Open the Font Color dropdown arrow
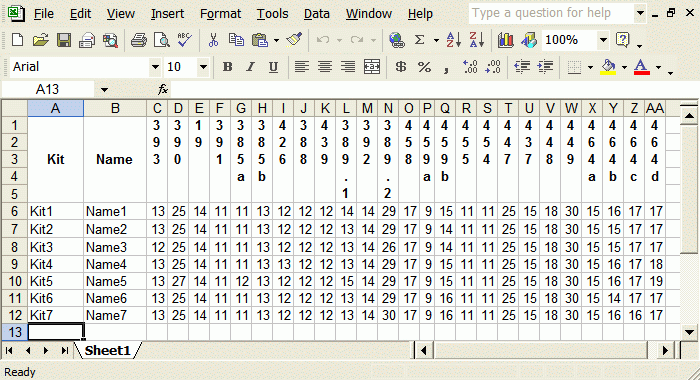This screenshot has width=700, height=380. coord(658,67)
